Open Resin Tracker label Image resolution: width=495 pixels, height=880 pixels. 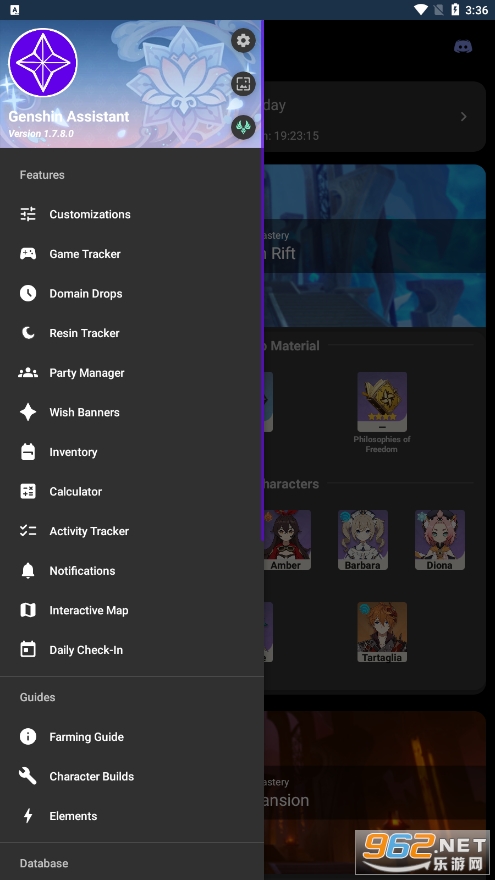coord(84,333)
